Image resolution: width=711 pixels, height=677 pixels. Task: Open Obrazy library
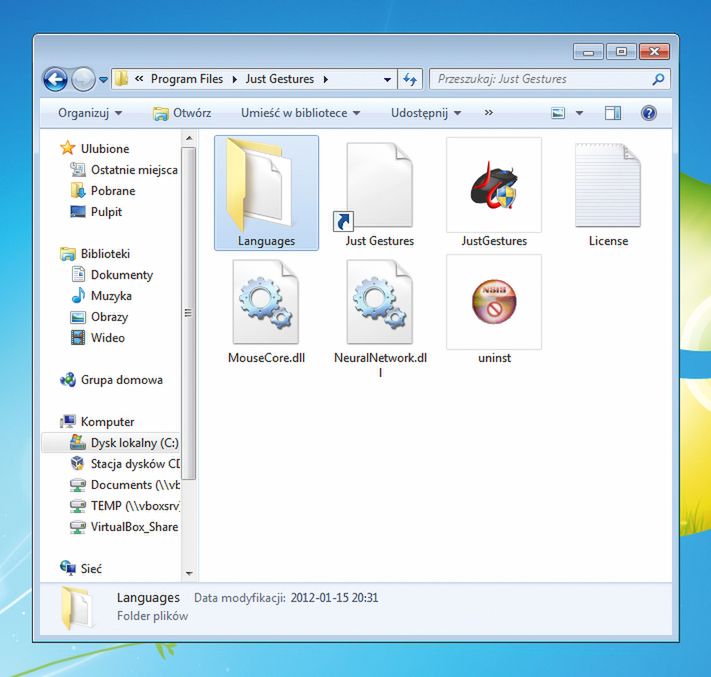pos(99,317)
